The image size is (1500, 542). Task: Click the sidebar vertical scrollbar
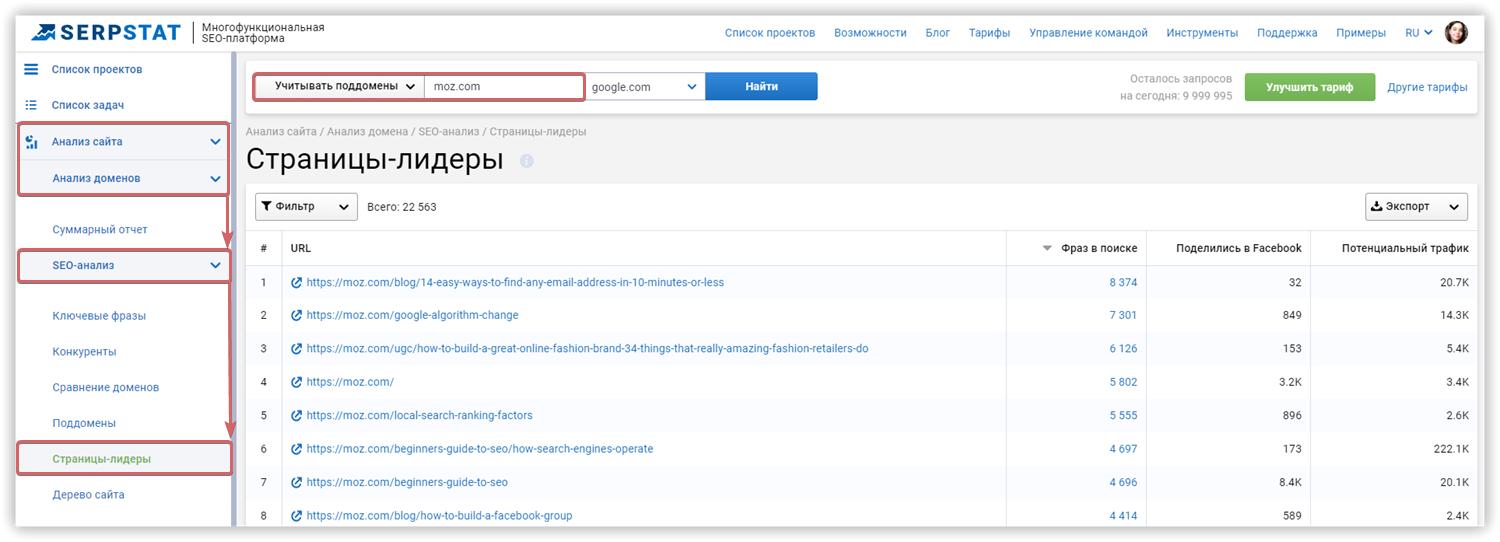coord(234,290)
